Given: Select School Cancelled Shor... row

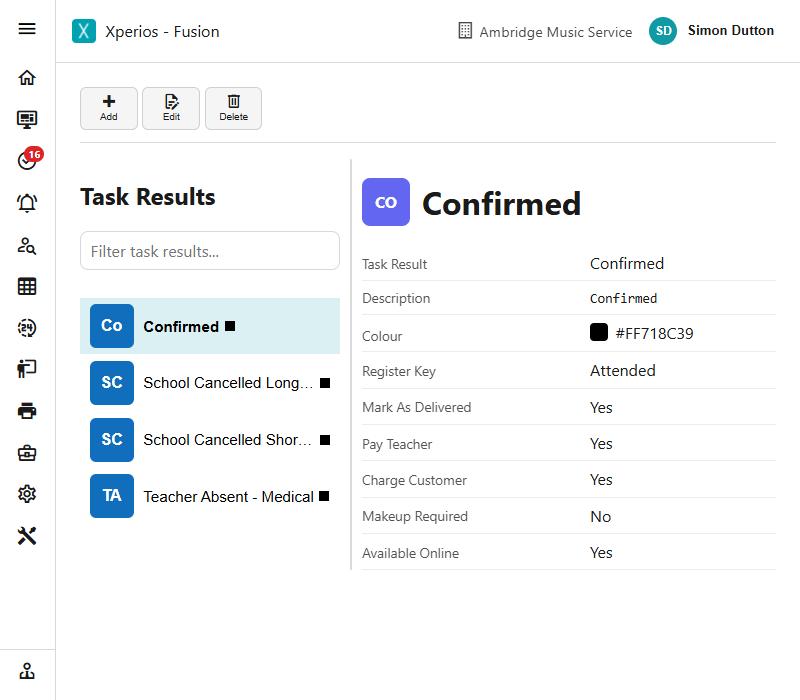Looking at the screenshot, I should [x=210, y=440].
